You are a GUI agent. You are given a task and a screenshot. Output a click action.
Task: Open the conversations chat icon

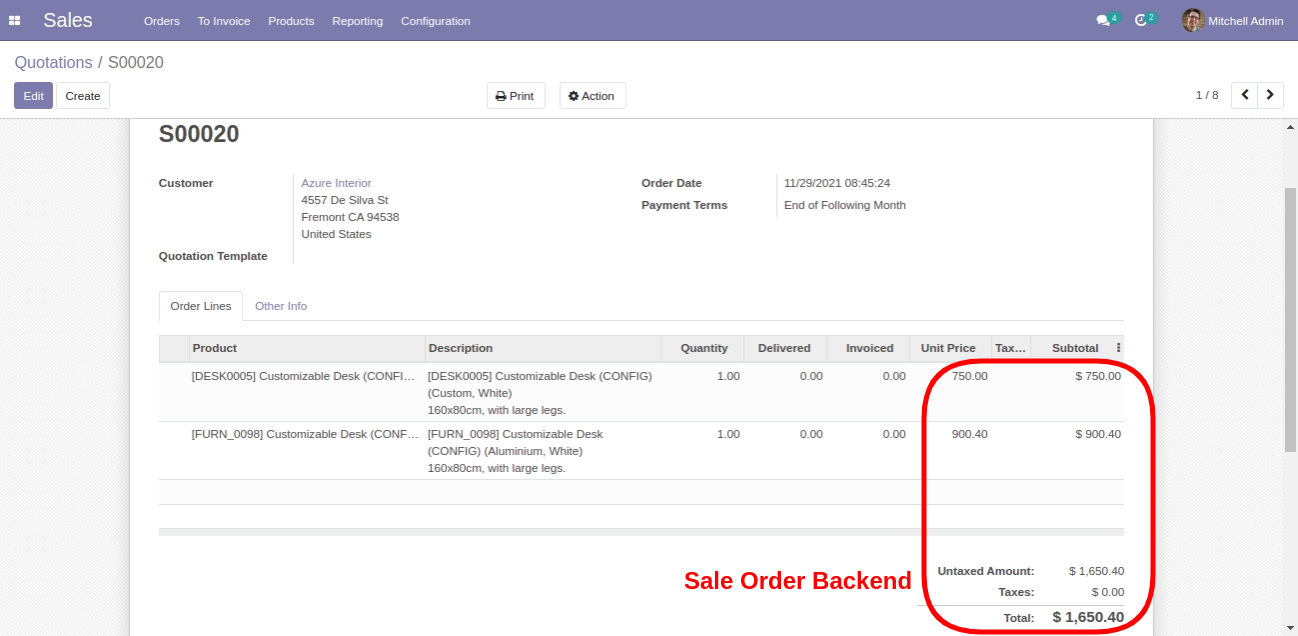point(1102,21)
